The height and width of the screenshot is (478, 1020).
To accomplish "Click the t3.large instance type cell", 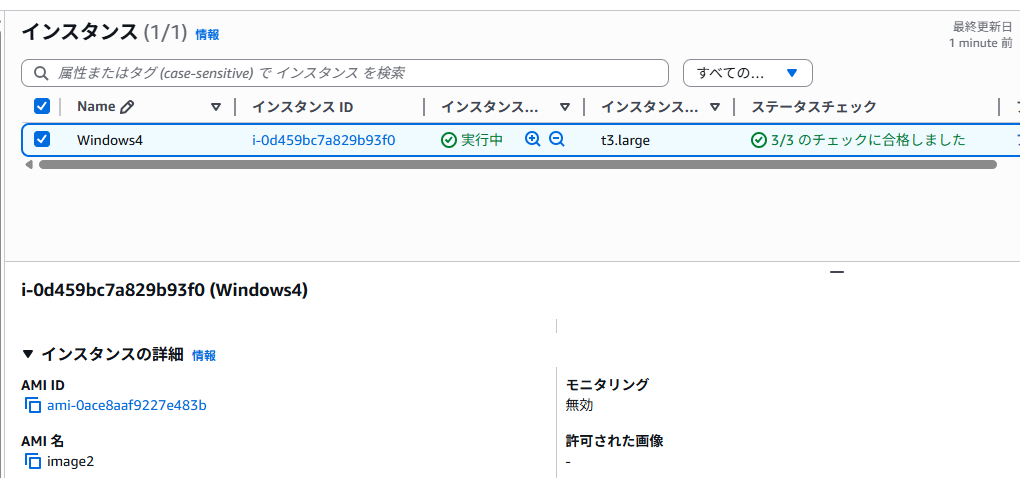I will 625,140.
